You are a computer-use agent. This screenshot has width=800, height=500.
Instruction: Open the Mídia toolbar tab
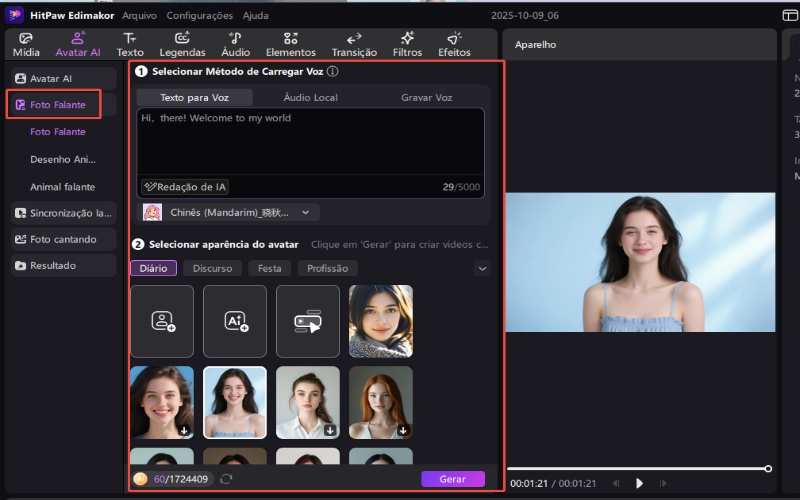pyautogui.click(x=26, y=44)
